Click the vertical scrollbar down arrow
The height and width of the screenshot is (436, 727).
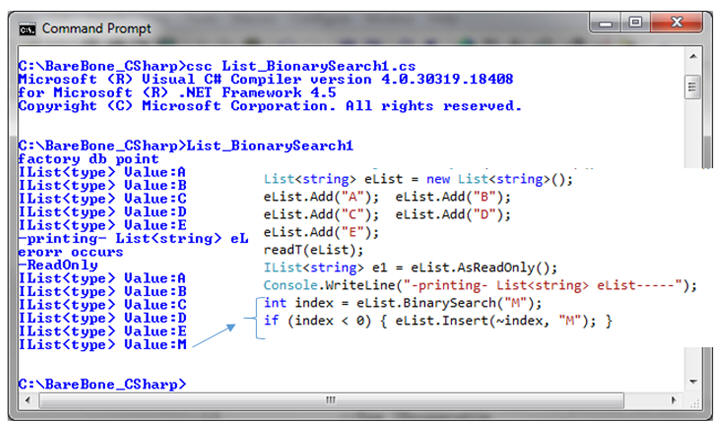point(691,380)
